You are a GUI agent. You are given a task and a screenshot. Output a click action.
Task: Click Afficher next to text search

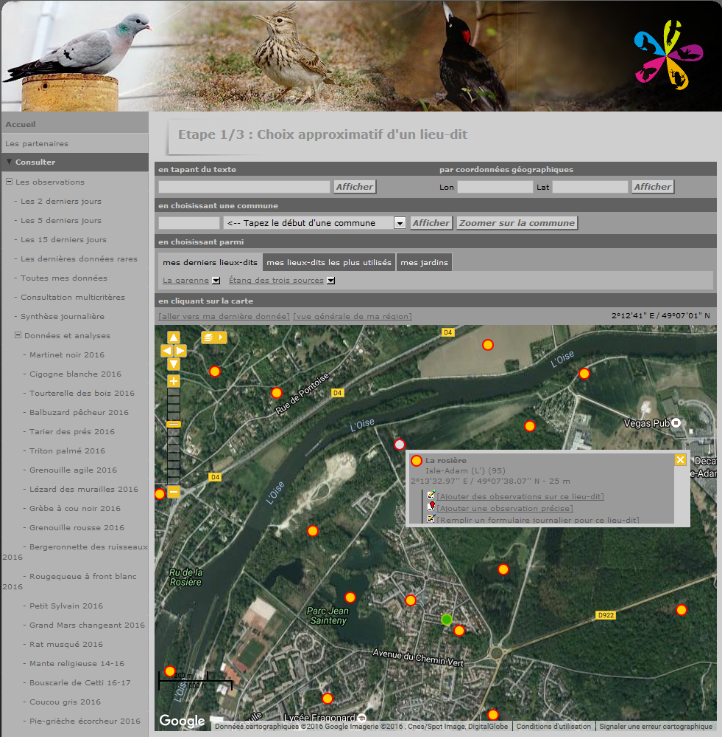[355, 187]
